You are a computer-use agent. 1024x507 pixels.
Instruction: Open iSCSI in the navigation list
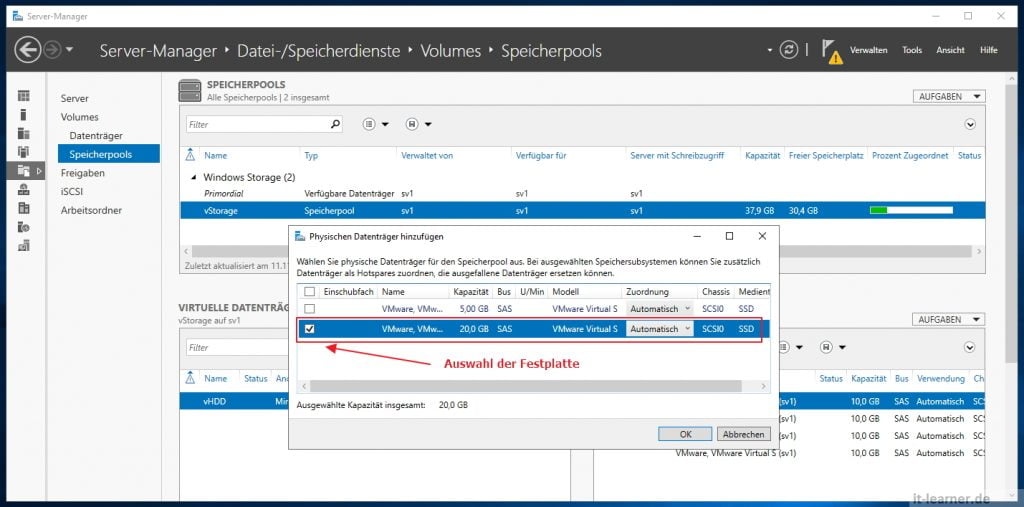pyautogui.click(x=71, y=192)
